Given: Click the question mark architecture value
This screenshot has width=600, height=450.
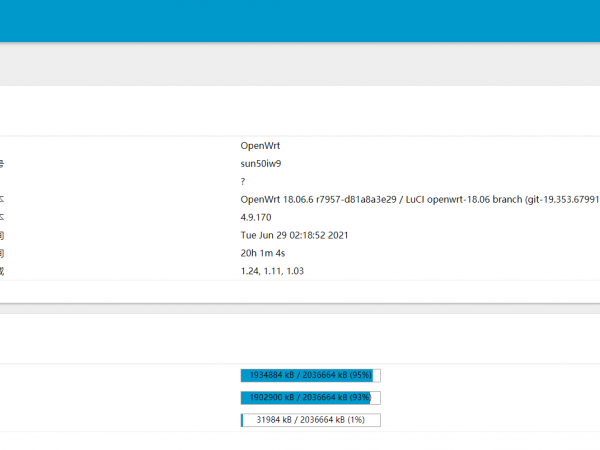Looking at the screenshot, I should point(243,181).
